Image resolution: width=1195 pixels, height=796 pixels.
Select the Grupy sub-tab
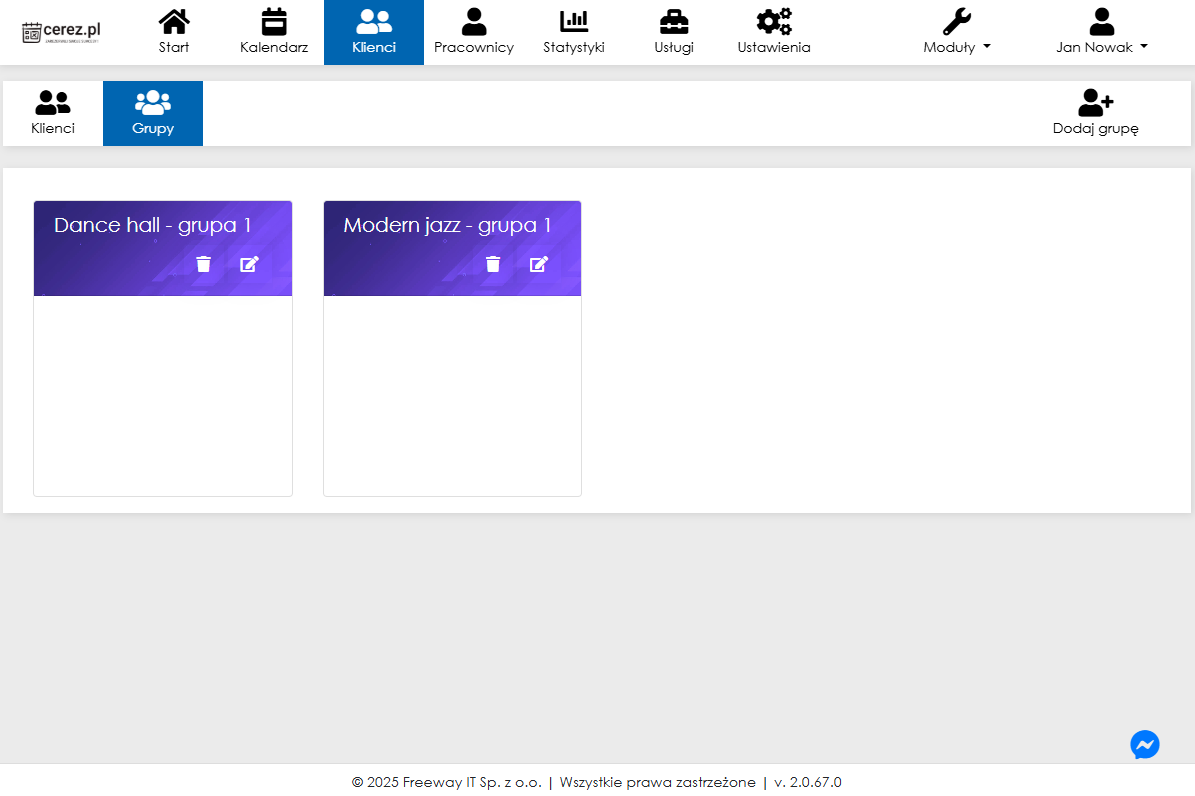(x=153, y=113)
